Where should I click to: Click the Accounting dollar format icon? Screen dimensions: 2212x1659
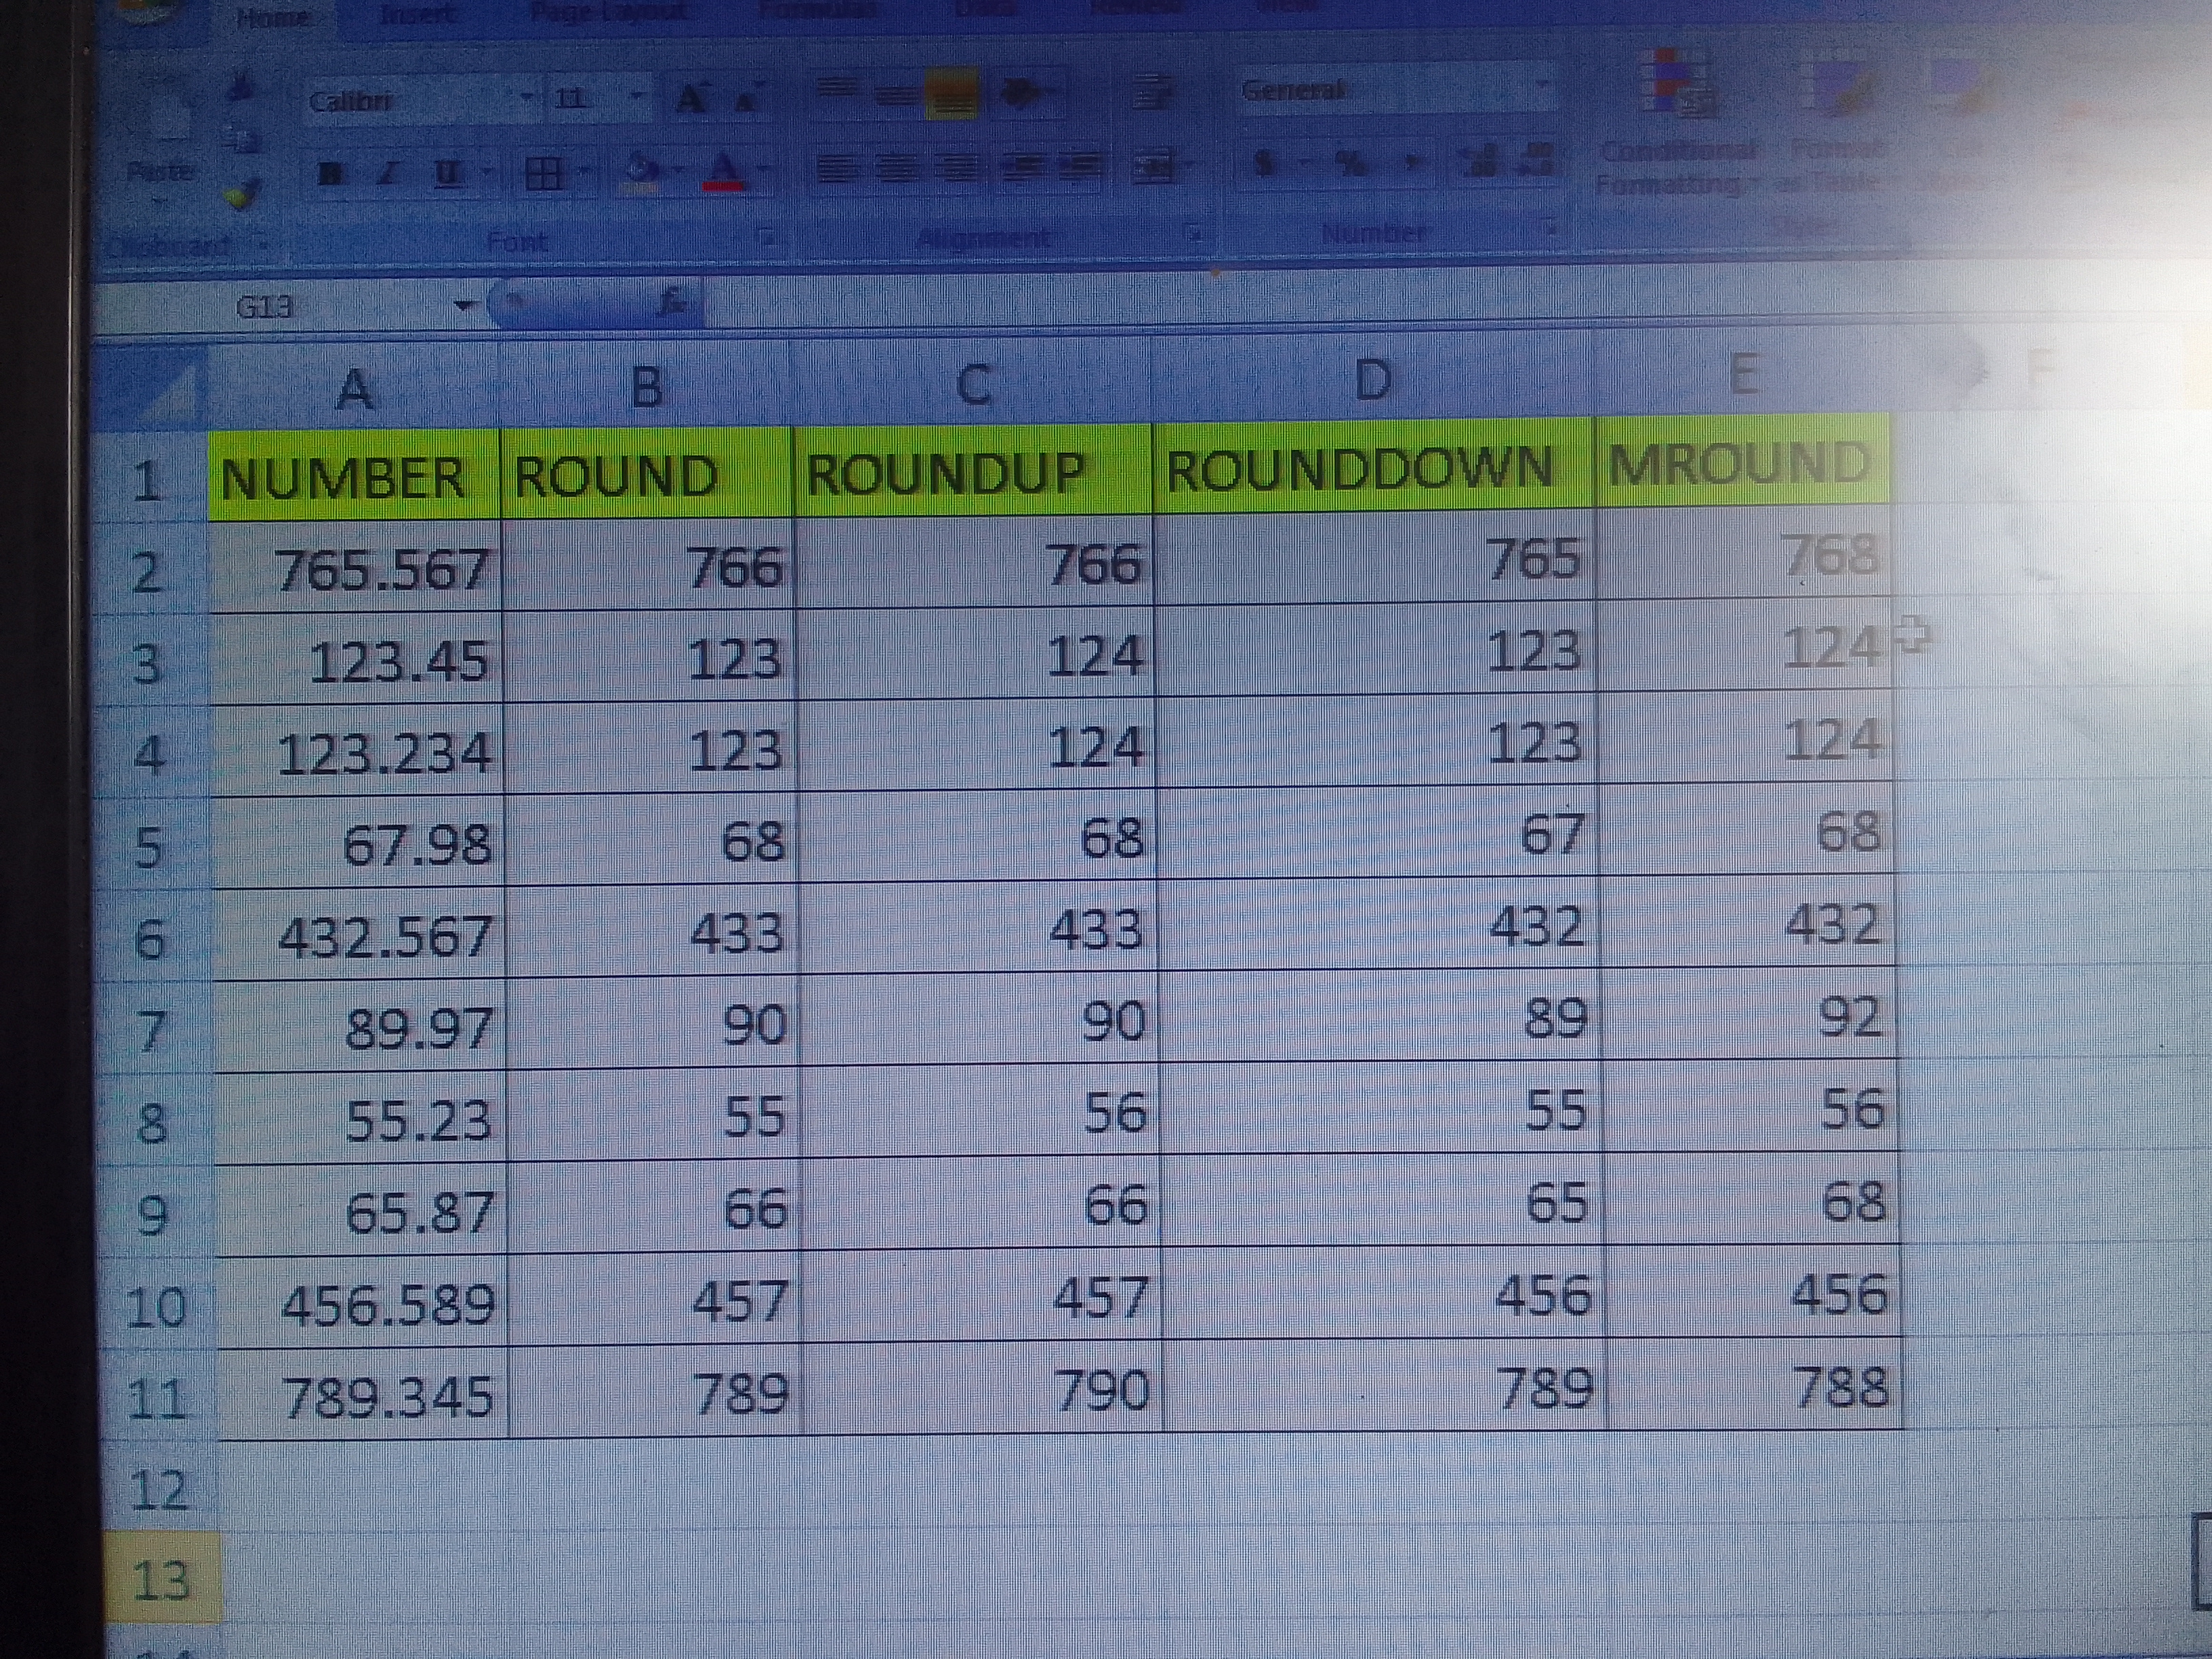(x=1266, y=163)
